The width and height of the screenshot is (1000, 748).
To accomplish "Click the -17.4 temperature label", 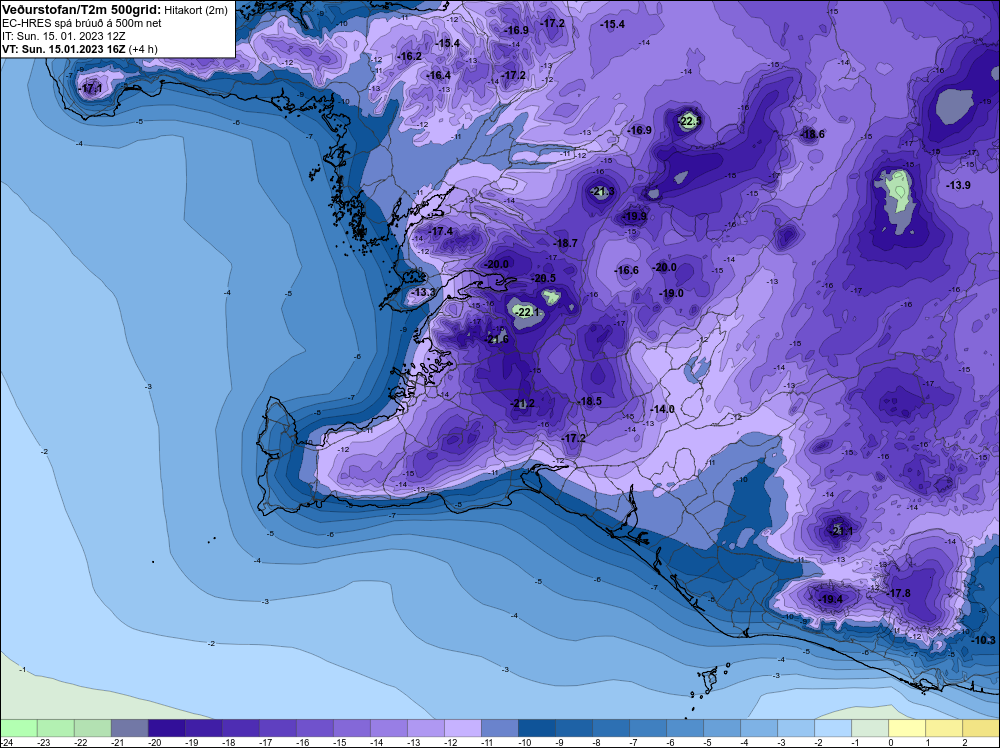I will coord(441,231).
